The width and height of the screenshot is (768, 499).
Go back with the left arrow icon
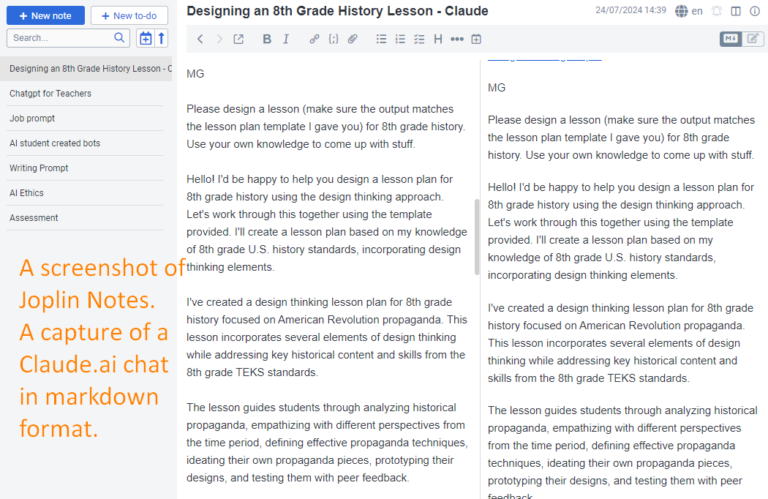pos(200,39)
